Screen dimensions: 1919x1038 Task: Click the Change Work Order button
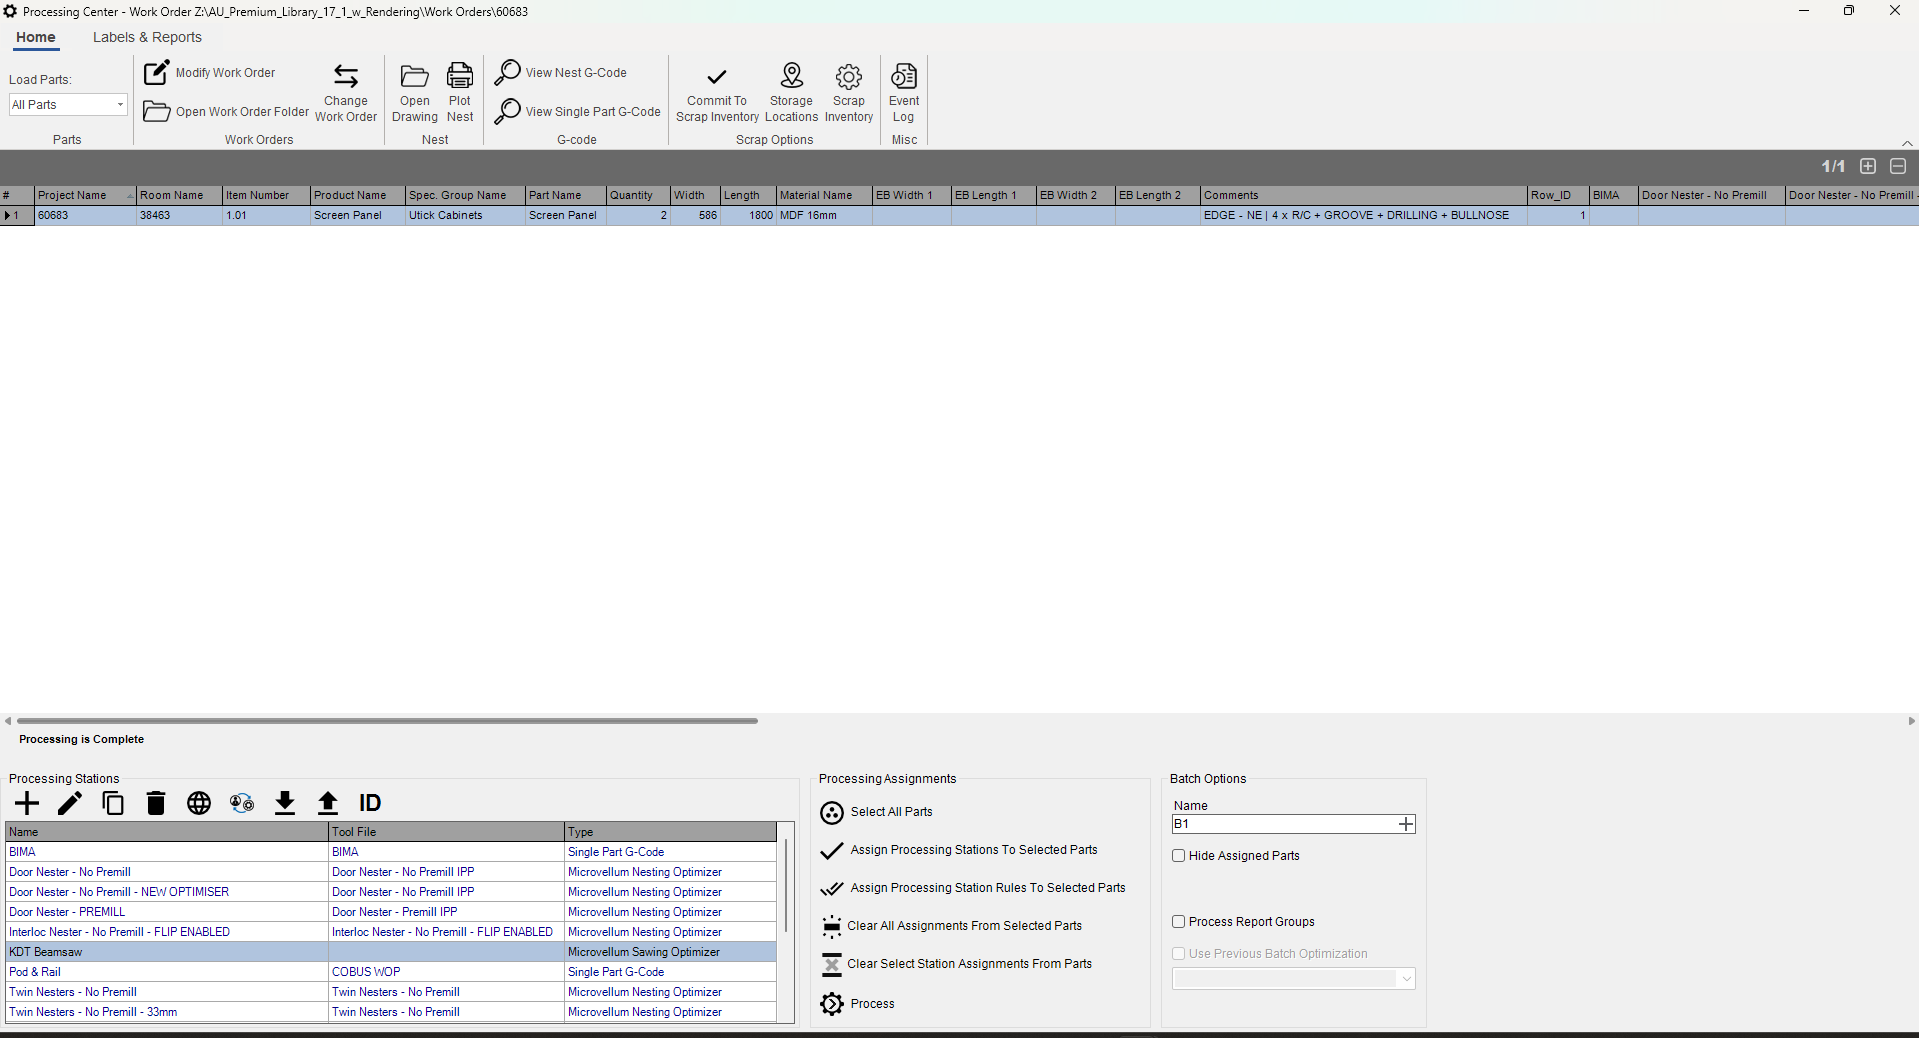click(x=346, y=93)
